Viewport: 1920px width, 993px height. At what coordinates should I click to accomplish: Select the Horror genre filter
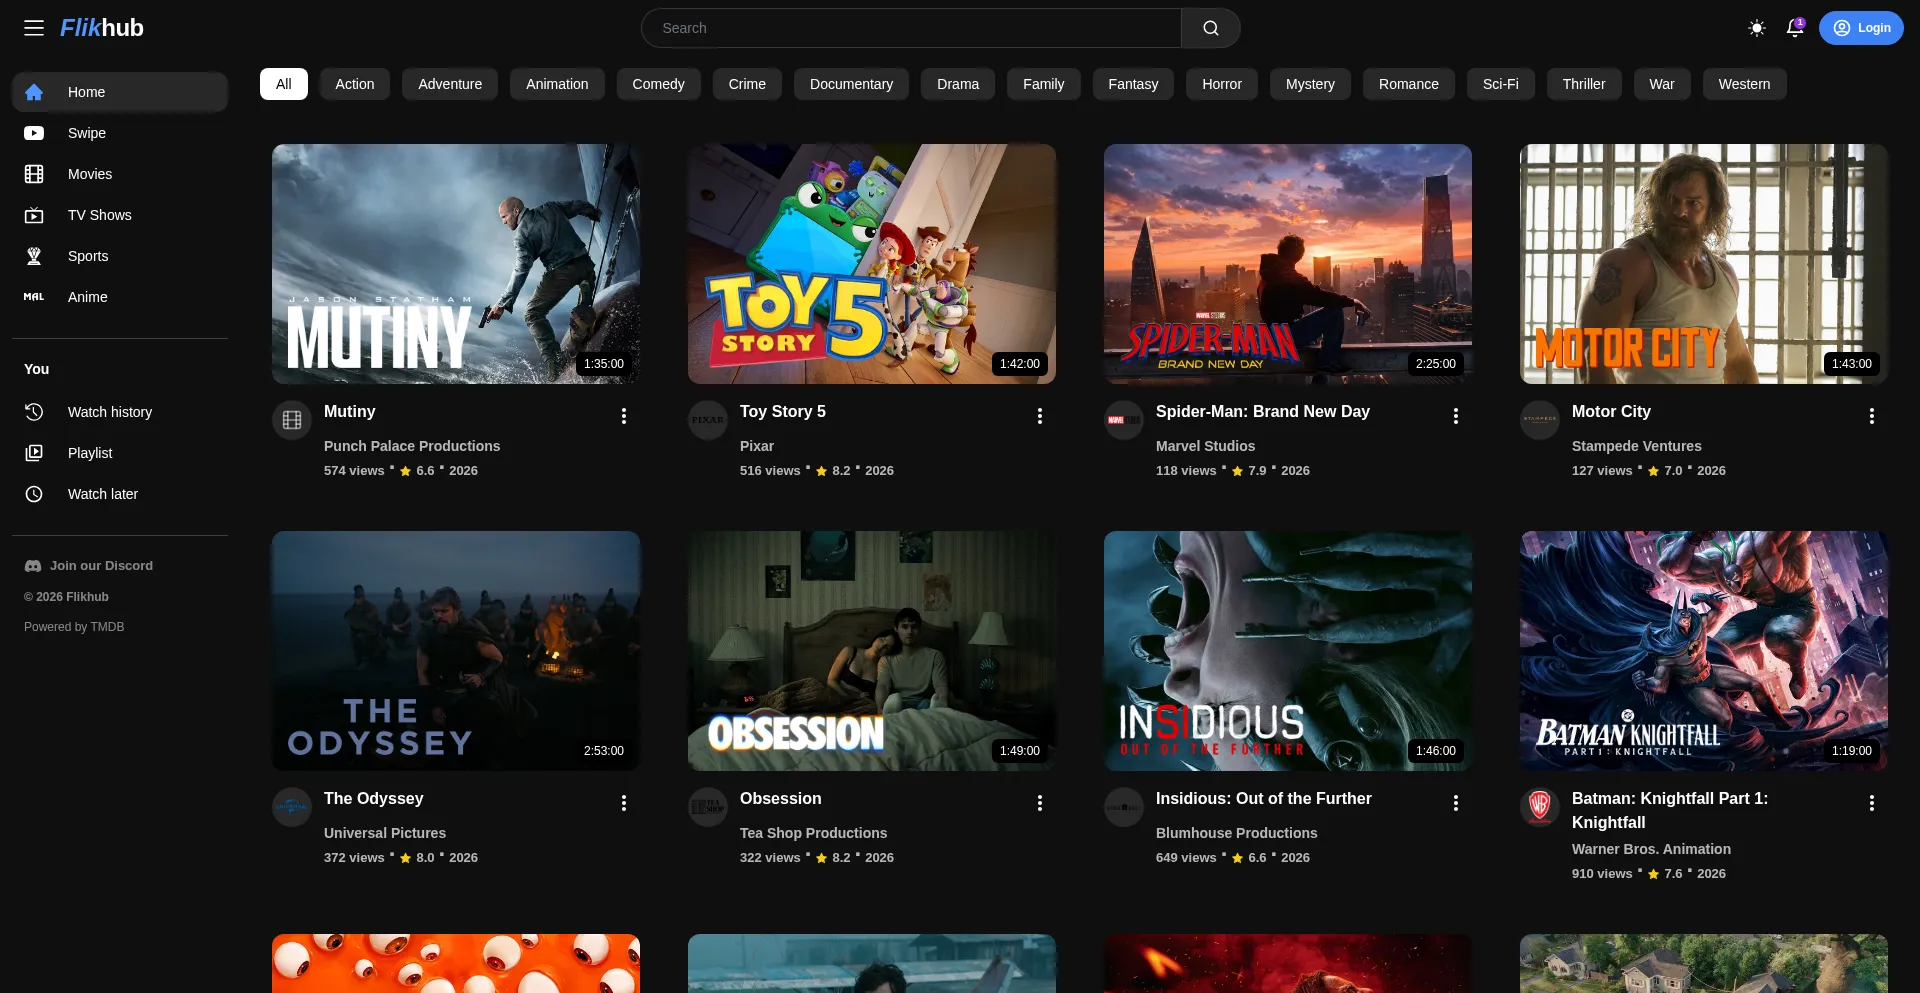[x=1222, y=84]
